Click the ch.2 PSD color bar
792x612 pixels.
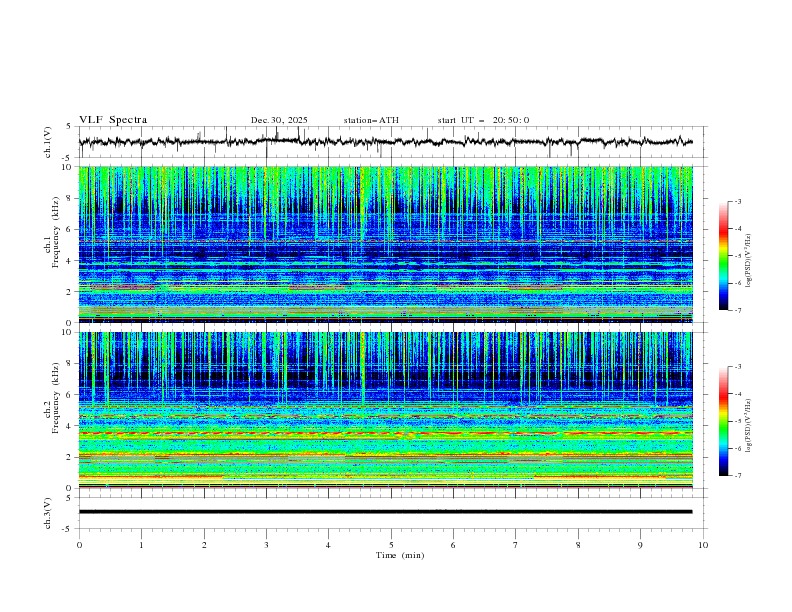[x=724, y=421]
